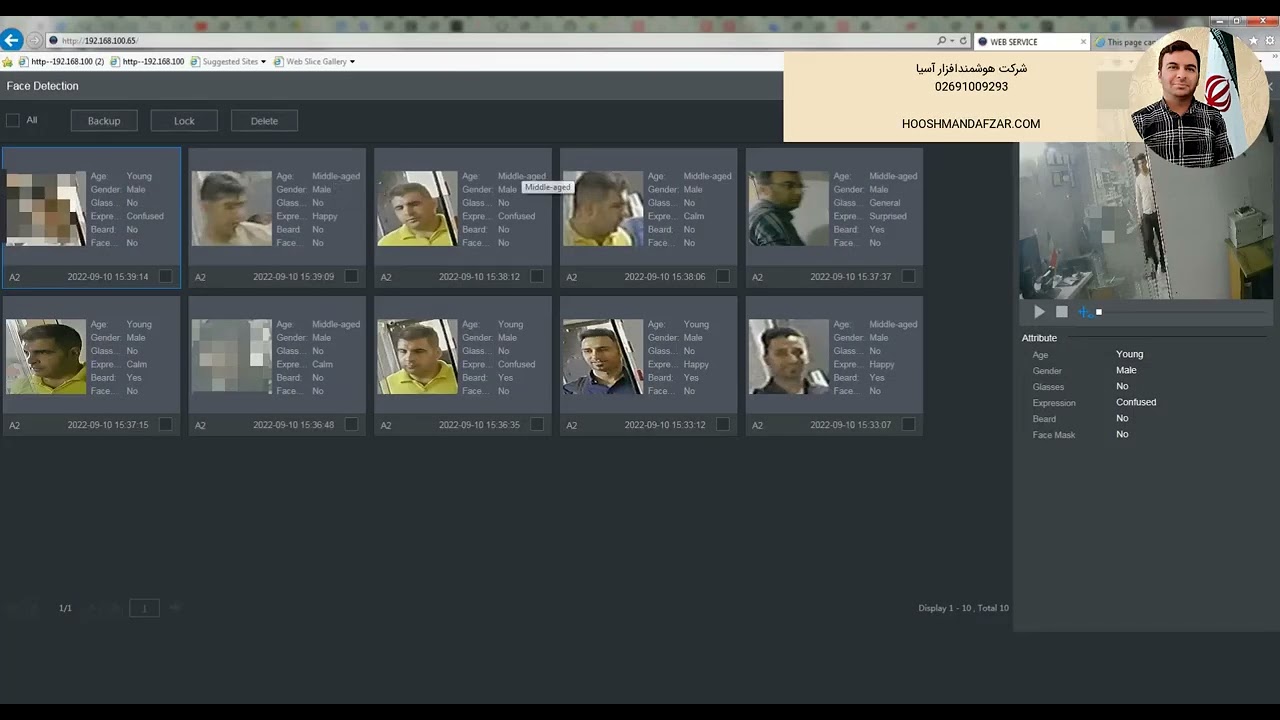Image resolution: width=1280 pixels, height=720 pixels.
Task: Select the checkbox for record 15:37:15
Action: point(166,424)
